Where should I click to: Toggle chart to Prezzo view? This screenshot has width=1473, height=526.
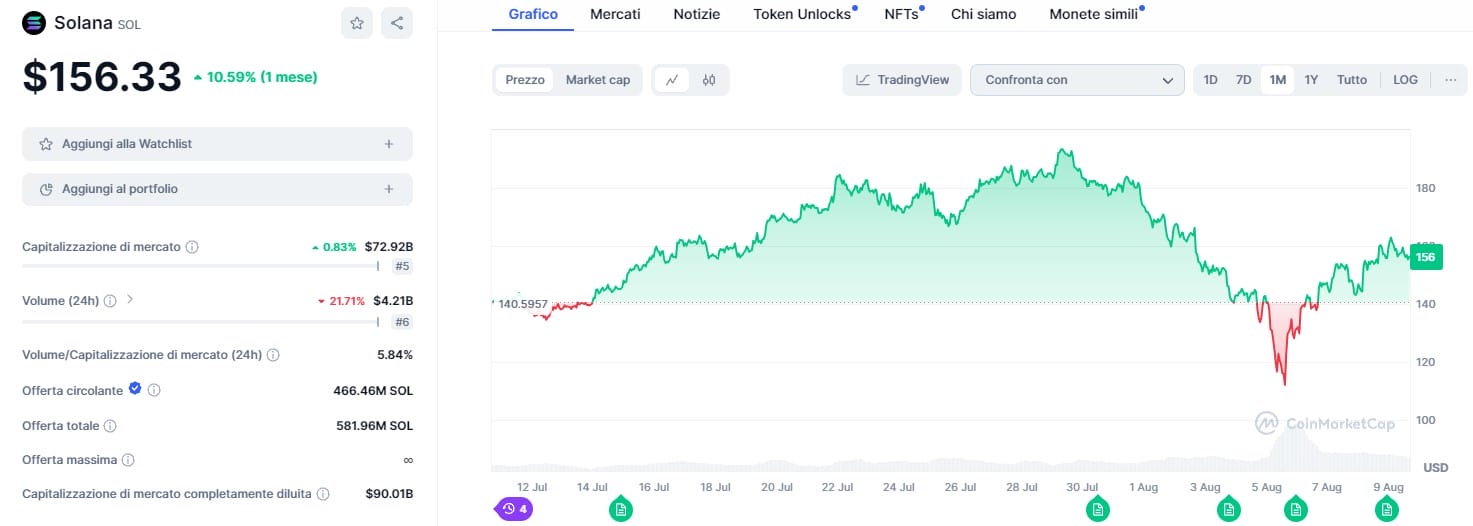[525, 80]
